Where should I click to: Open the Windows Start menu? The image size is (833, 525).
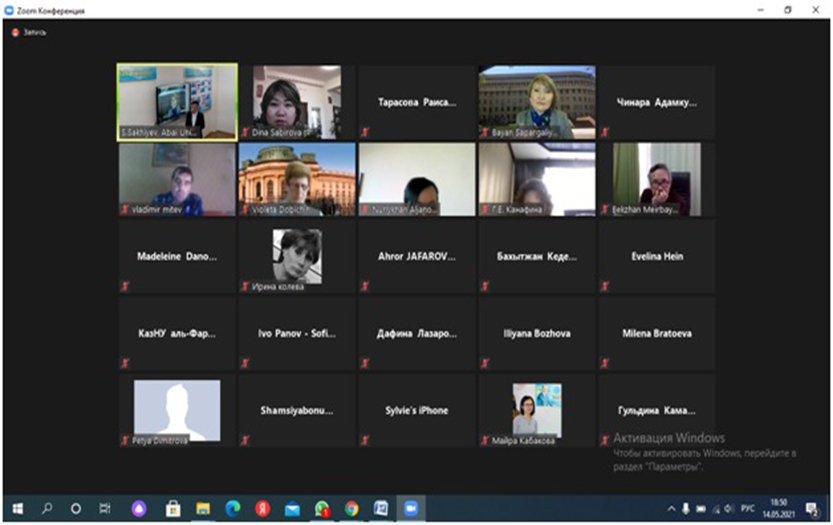pos(16,508)
